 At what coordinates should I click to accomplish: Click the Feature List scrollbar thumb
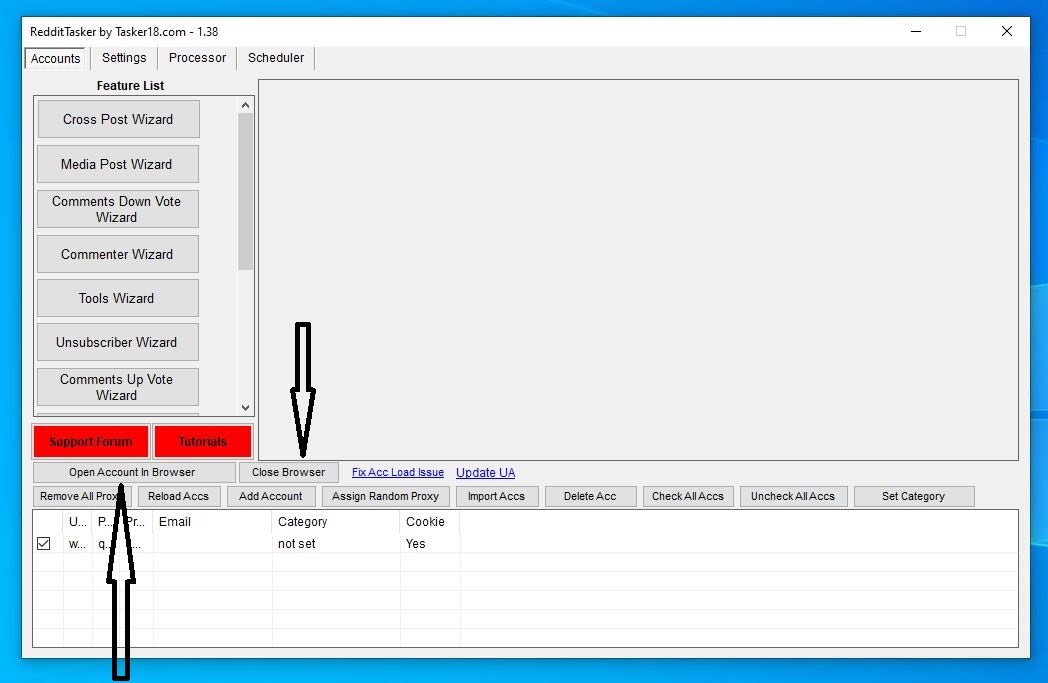(x=245, y=192)
